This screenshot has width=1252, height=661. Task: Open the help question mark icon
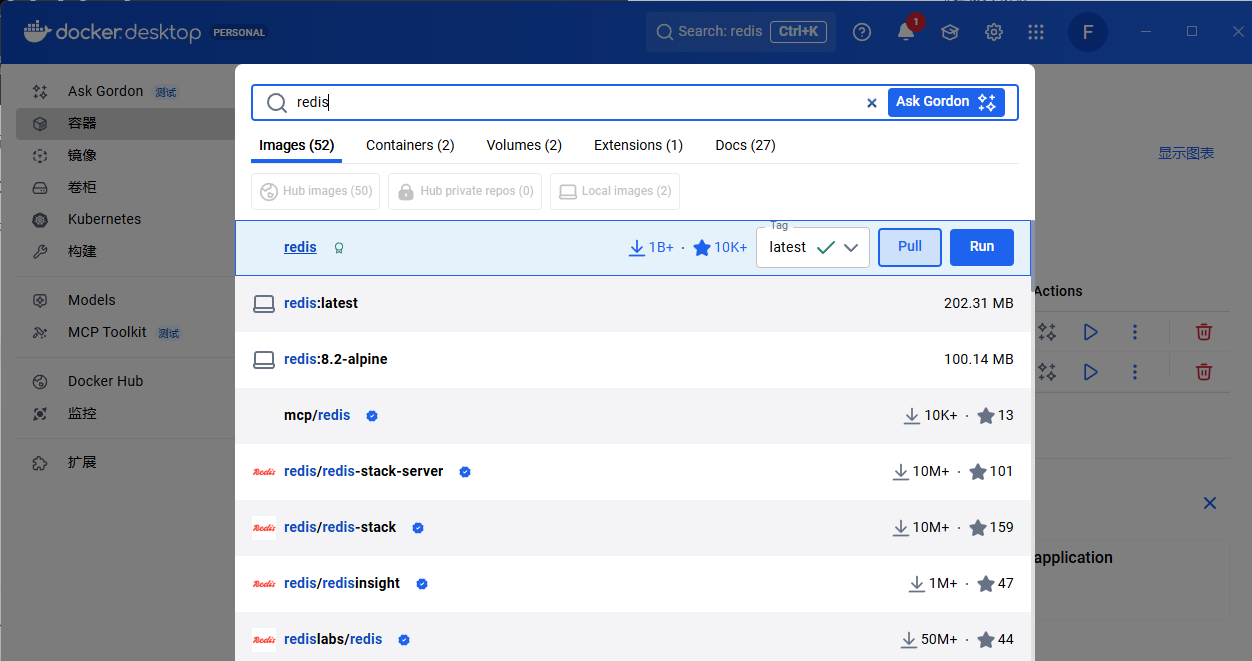pos(862,32)
